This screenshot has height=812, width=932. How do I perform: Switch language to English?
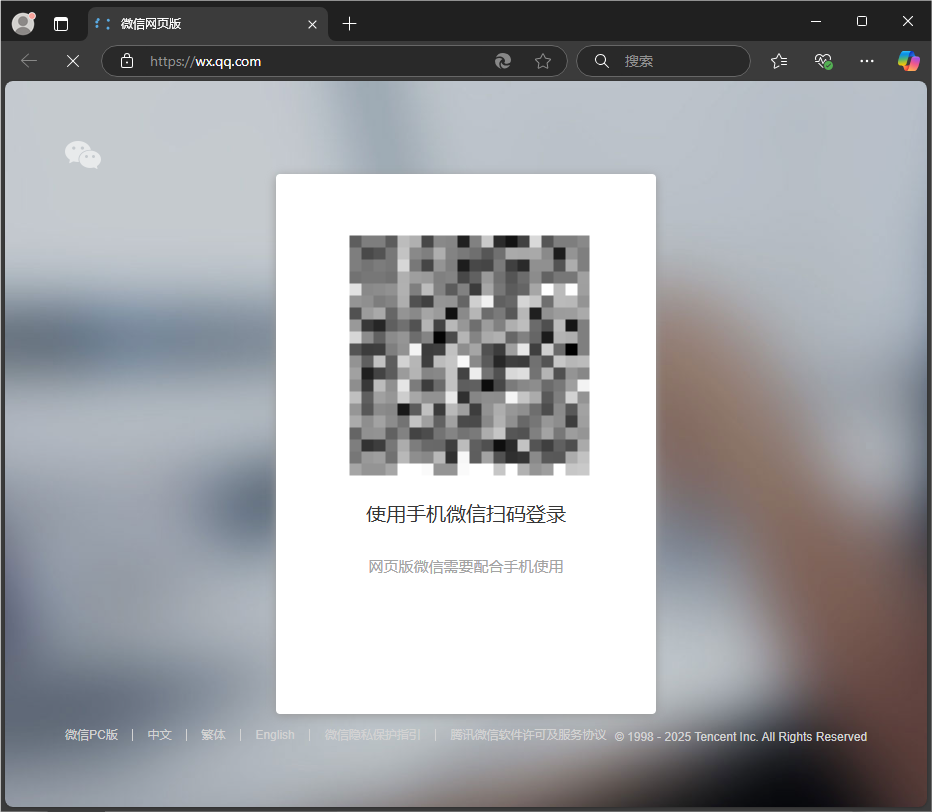pos(274,735)
